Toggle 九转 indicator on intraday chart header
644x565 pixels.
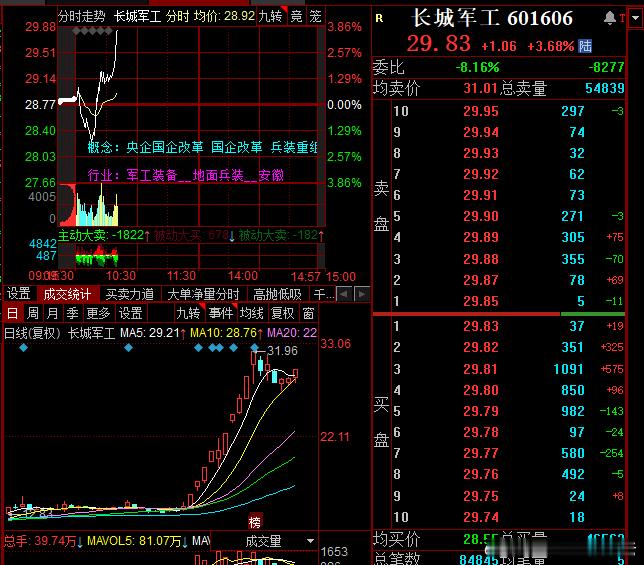(271, 16)
